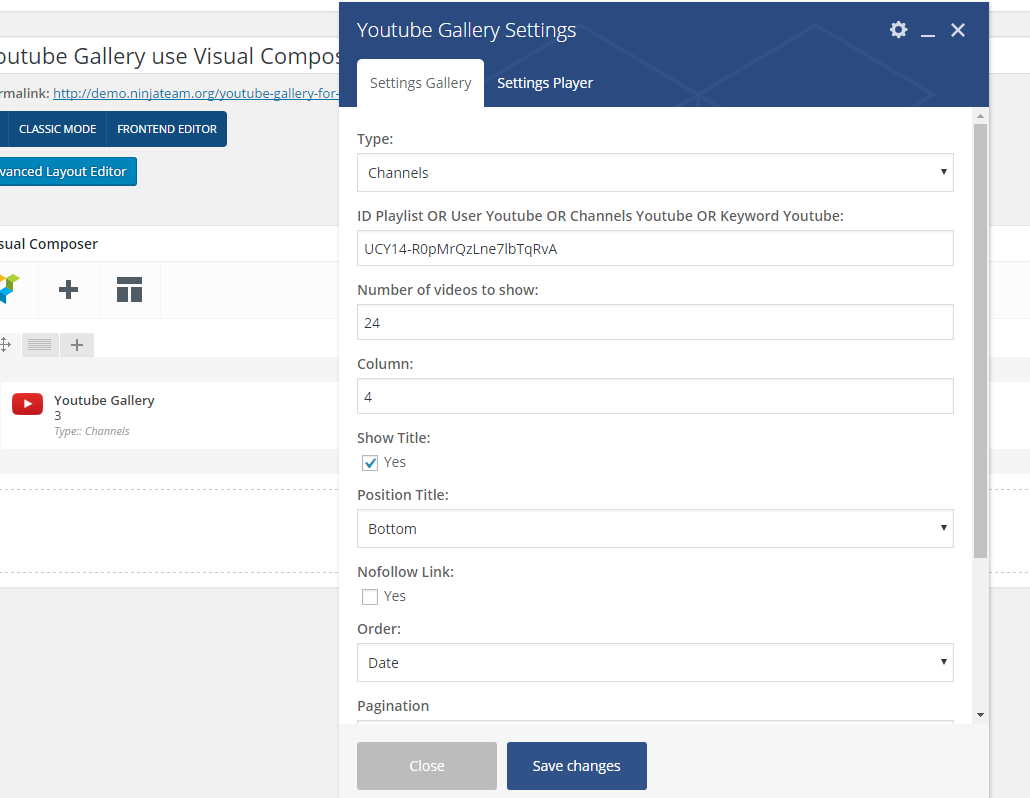This screenshot has width=1030, height=798.
Task: Open the templates layout icon
Action: 129,289
